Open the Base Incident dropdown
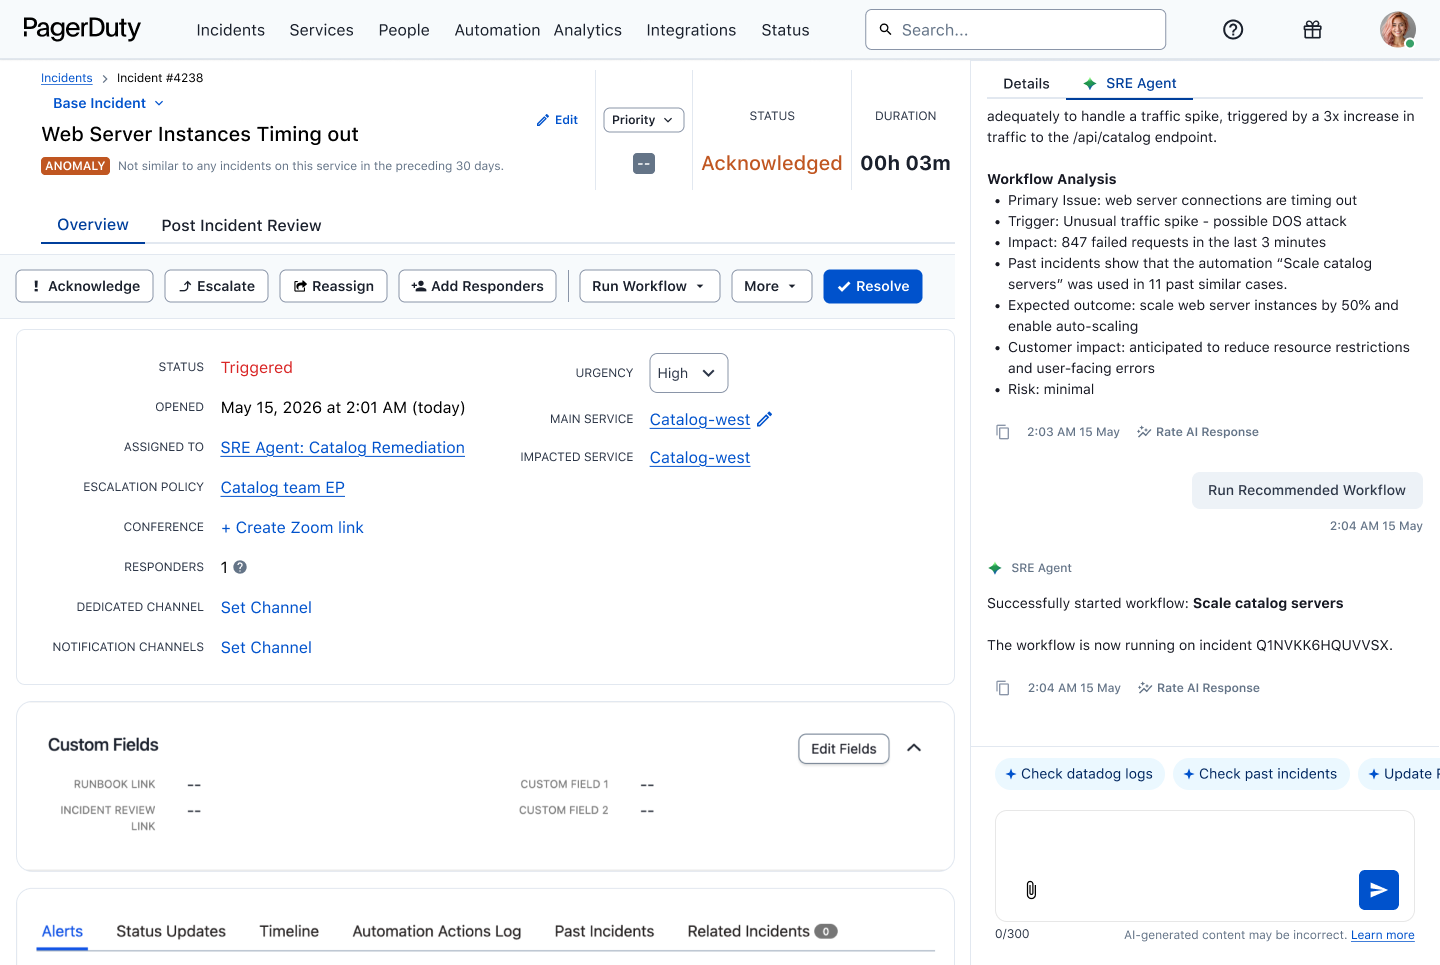The height and width of the screenshot is (965, 1440). [x=108, y=103]
